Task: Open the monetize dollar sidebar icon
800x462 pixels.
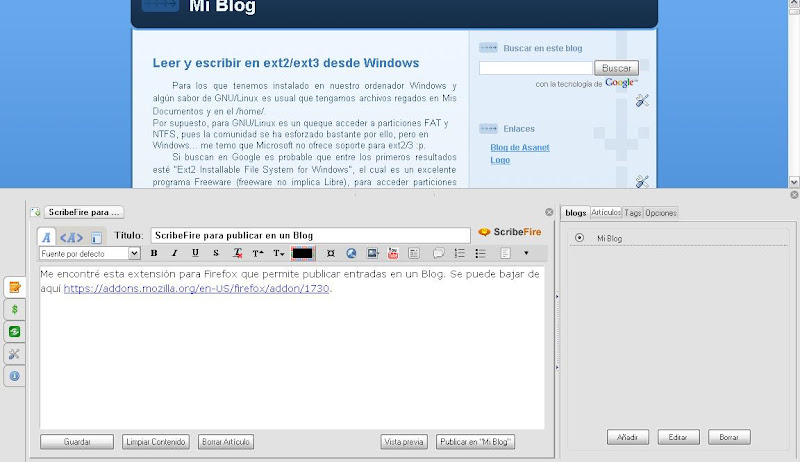Action: click(14, 309)
